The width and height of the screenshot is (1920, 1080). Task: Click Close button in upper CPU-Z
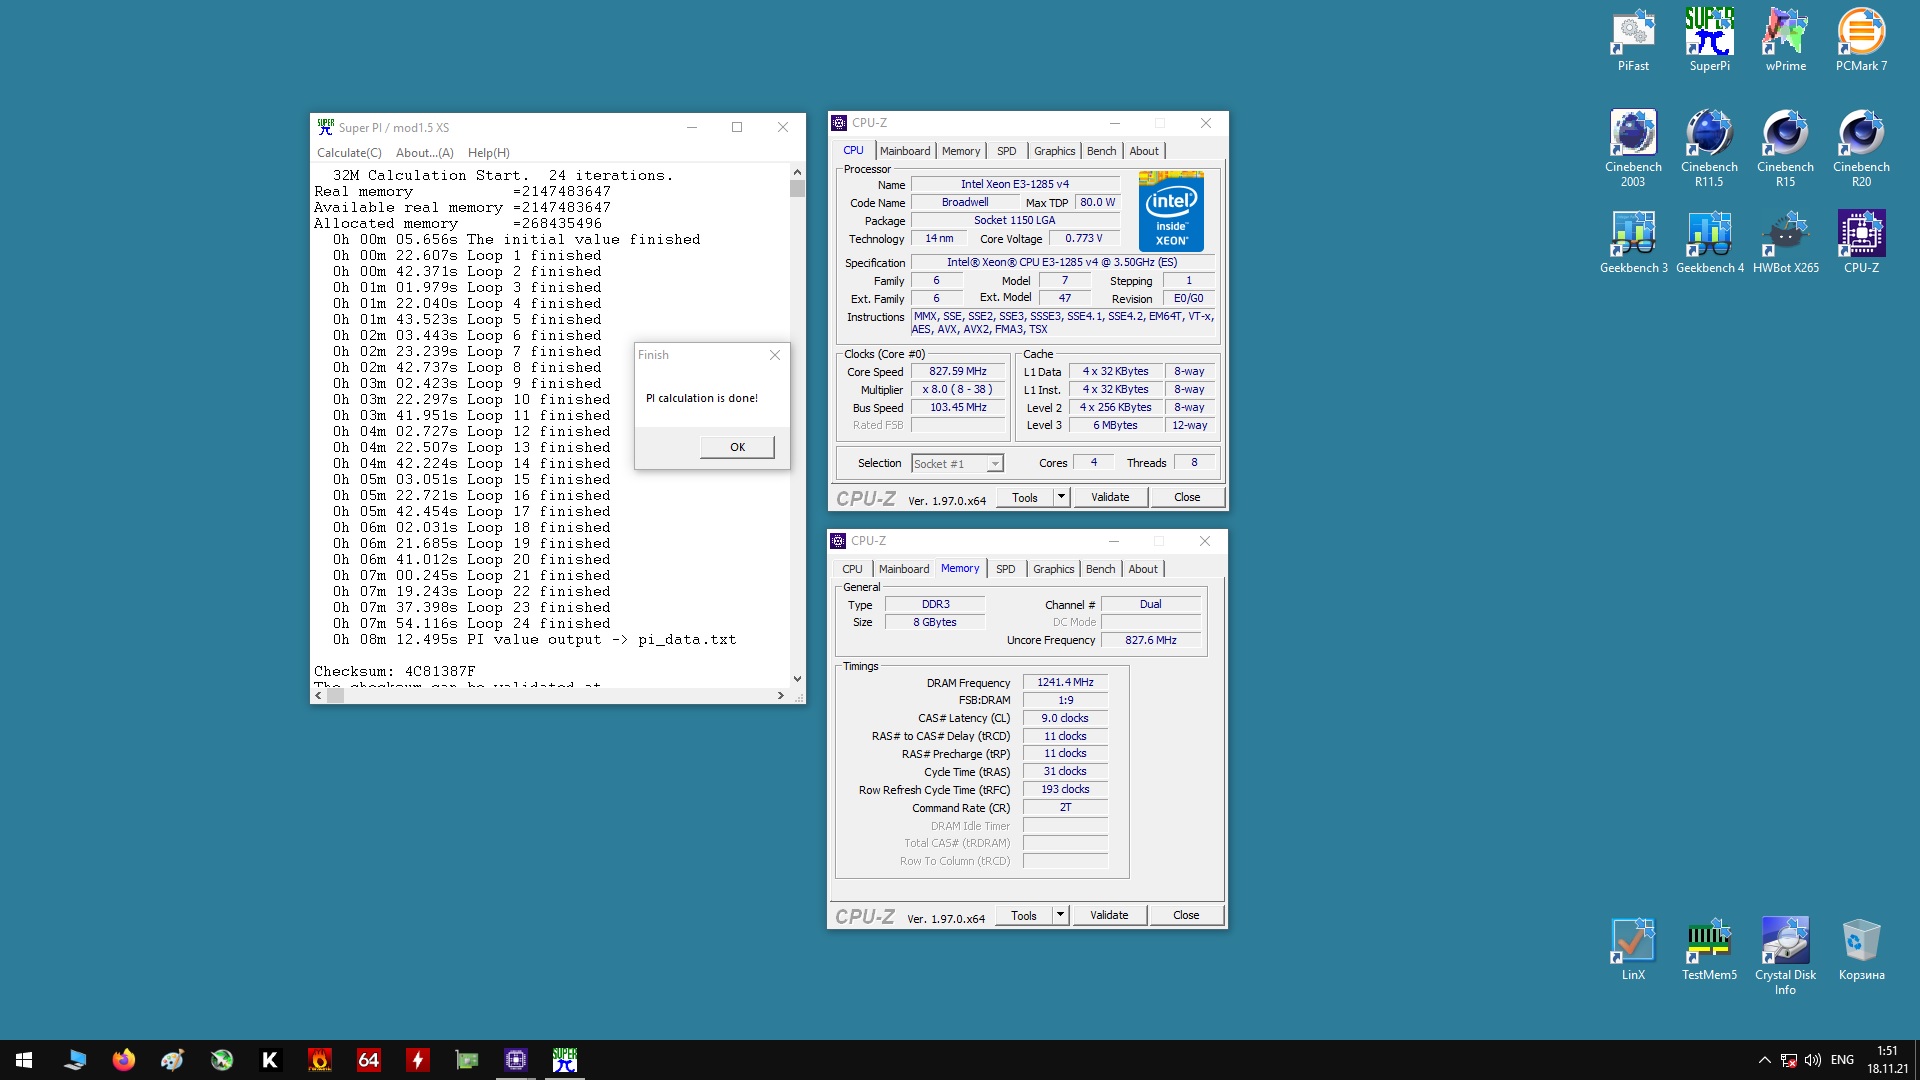coord(1187,497)
